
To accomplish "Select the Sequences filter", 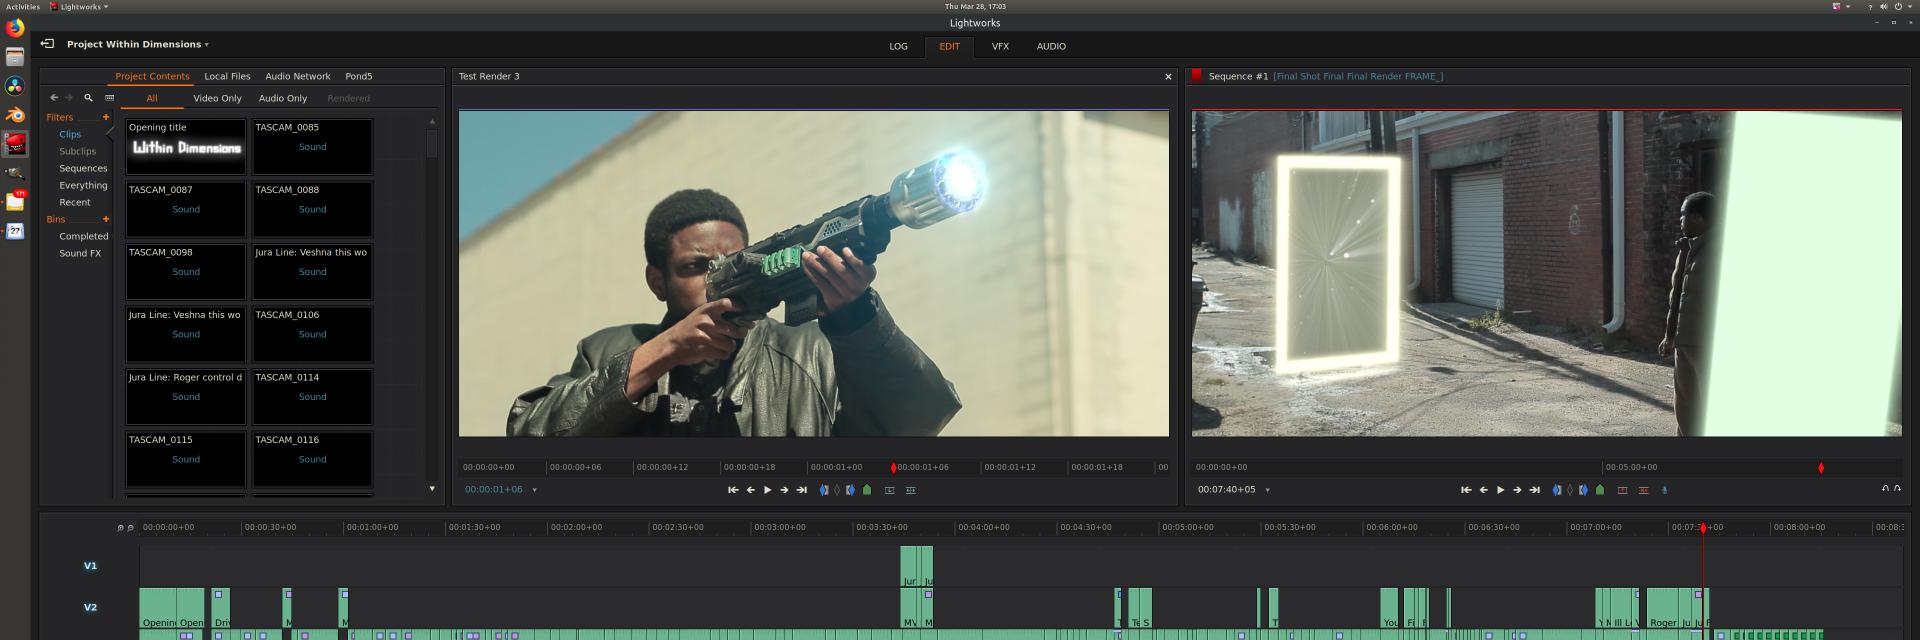I will click(83, 168).
